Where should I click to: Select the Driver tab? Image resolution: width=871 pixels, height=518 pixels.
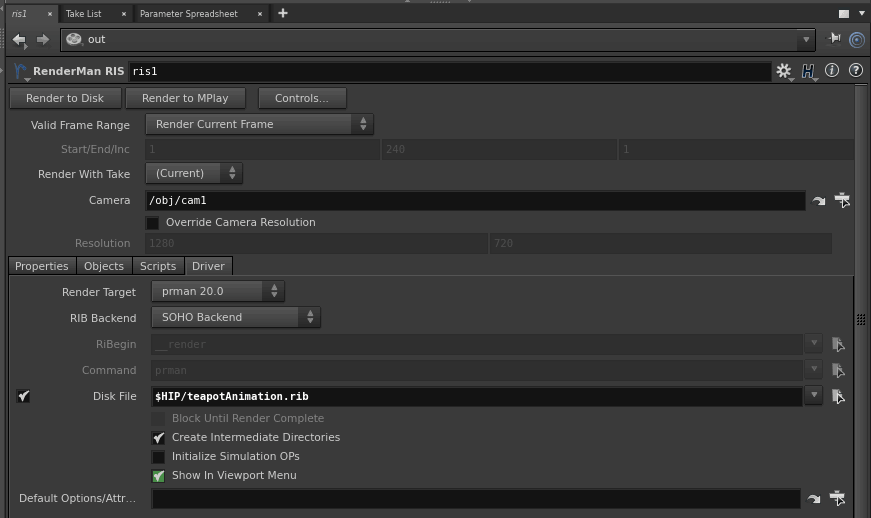[x=208, y=266]
